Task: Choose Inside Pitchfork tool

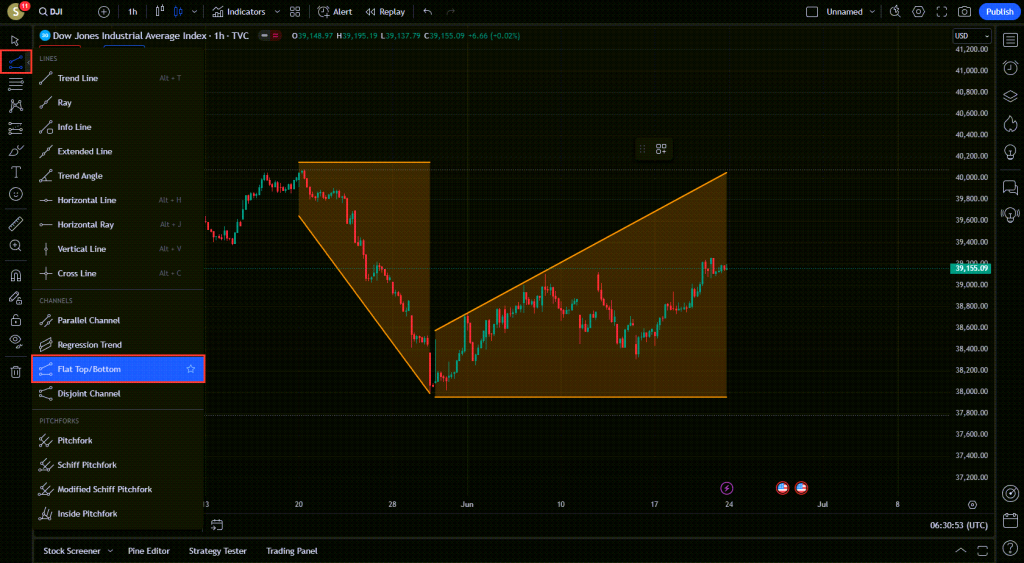Action: 118,514
